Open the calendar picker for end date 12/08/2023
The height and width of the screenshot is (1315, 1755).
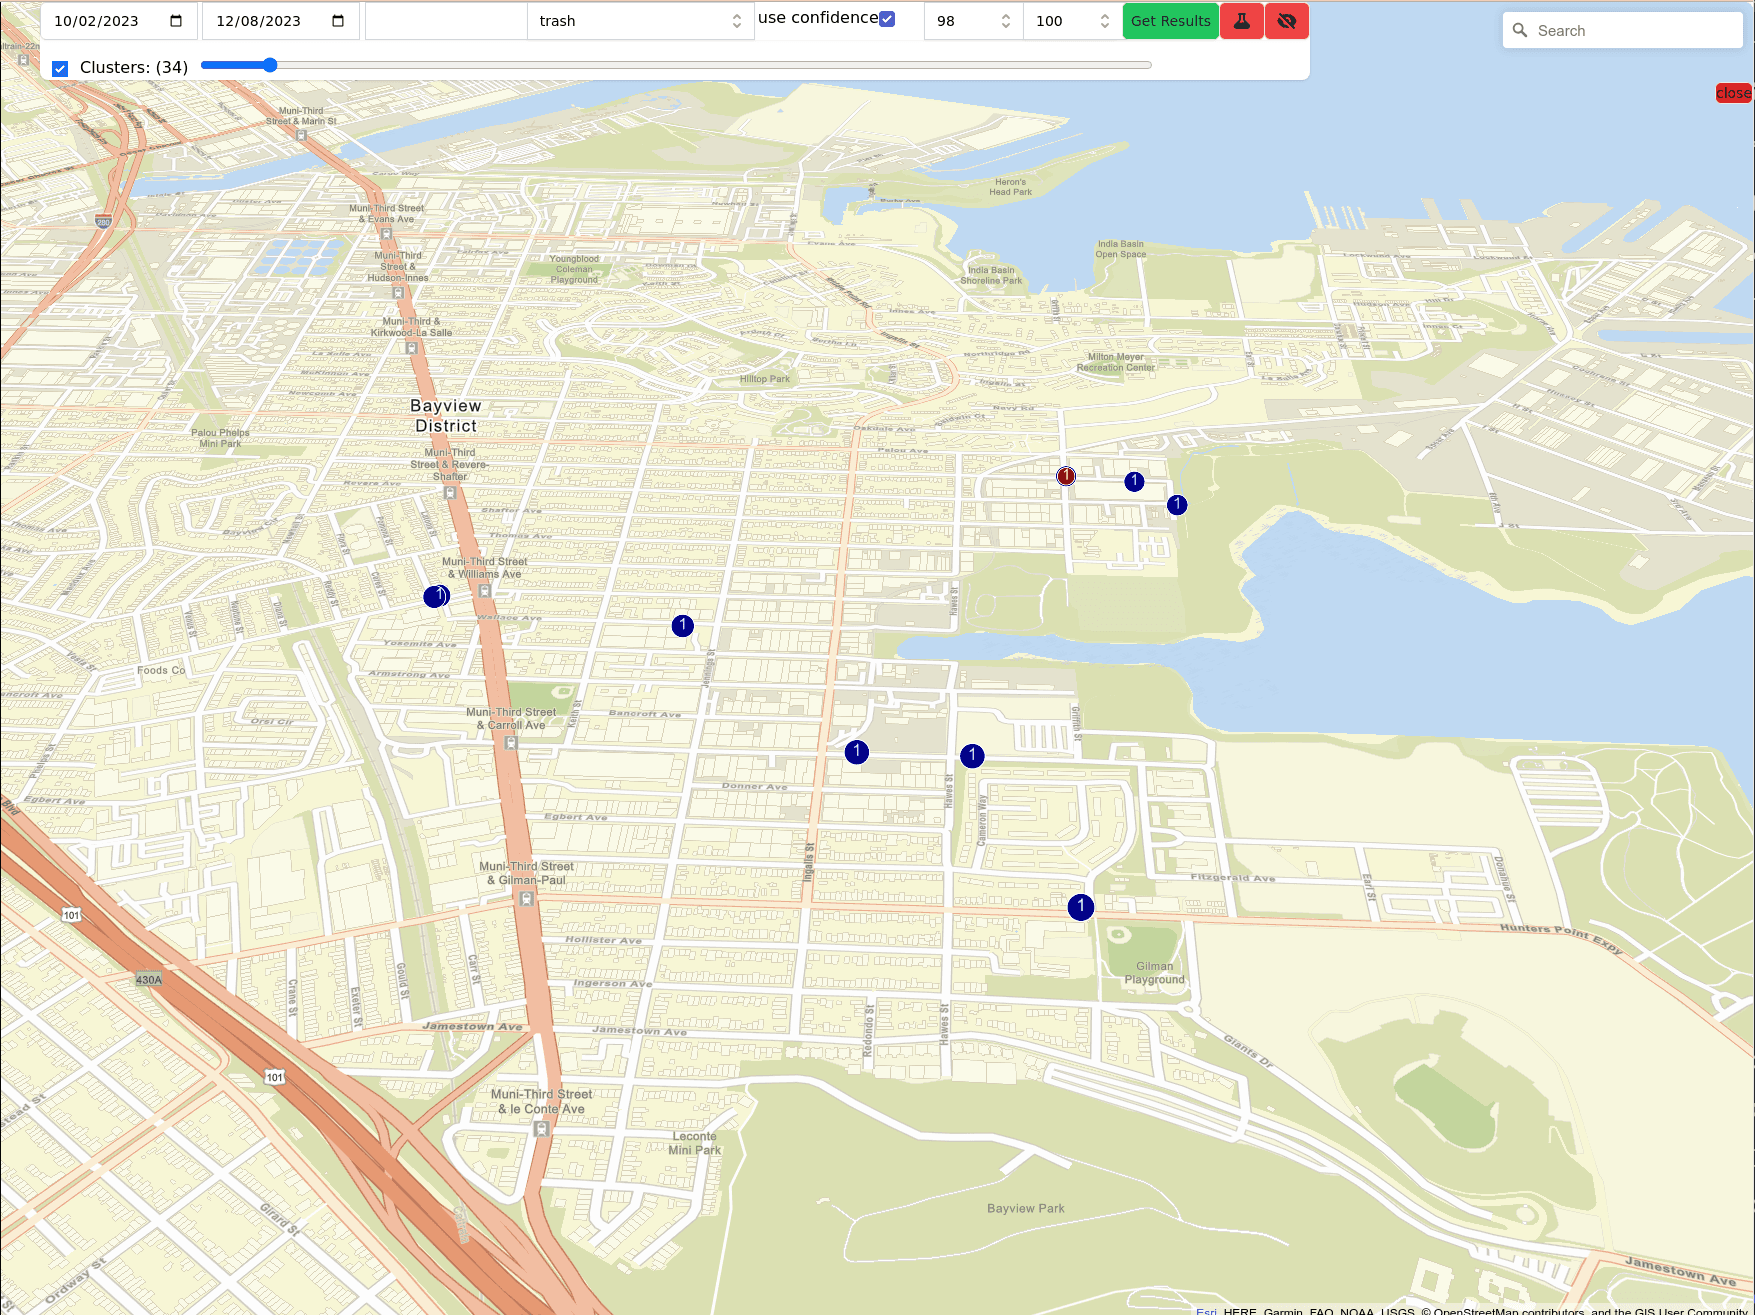(337, 20)
